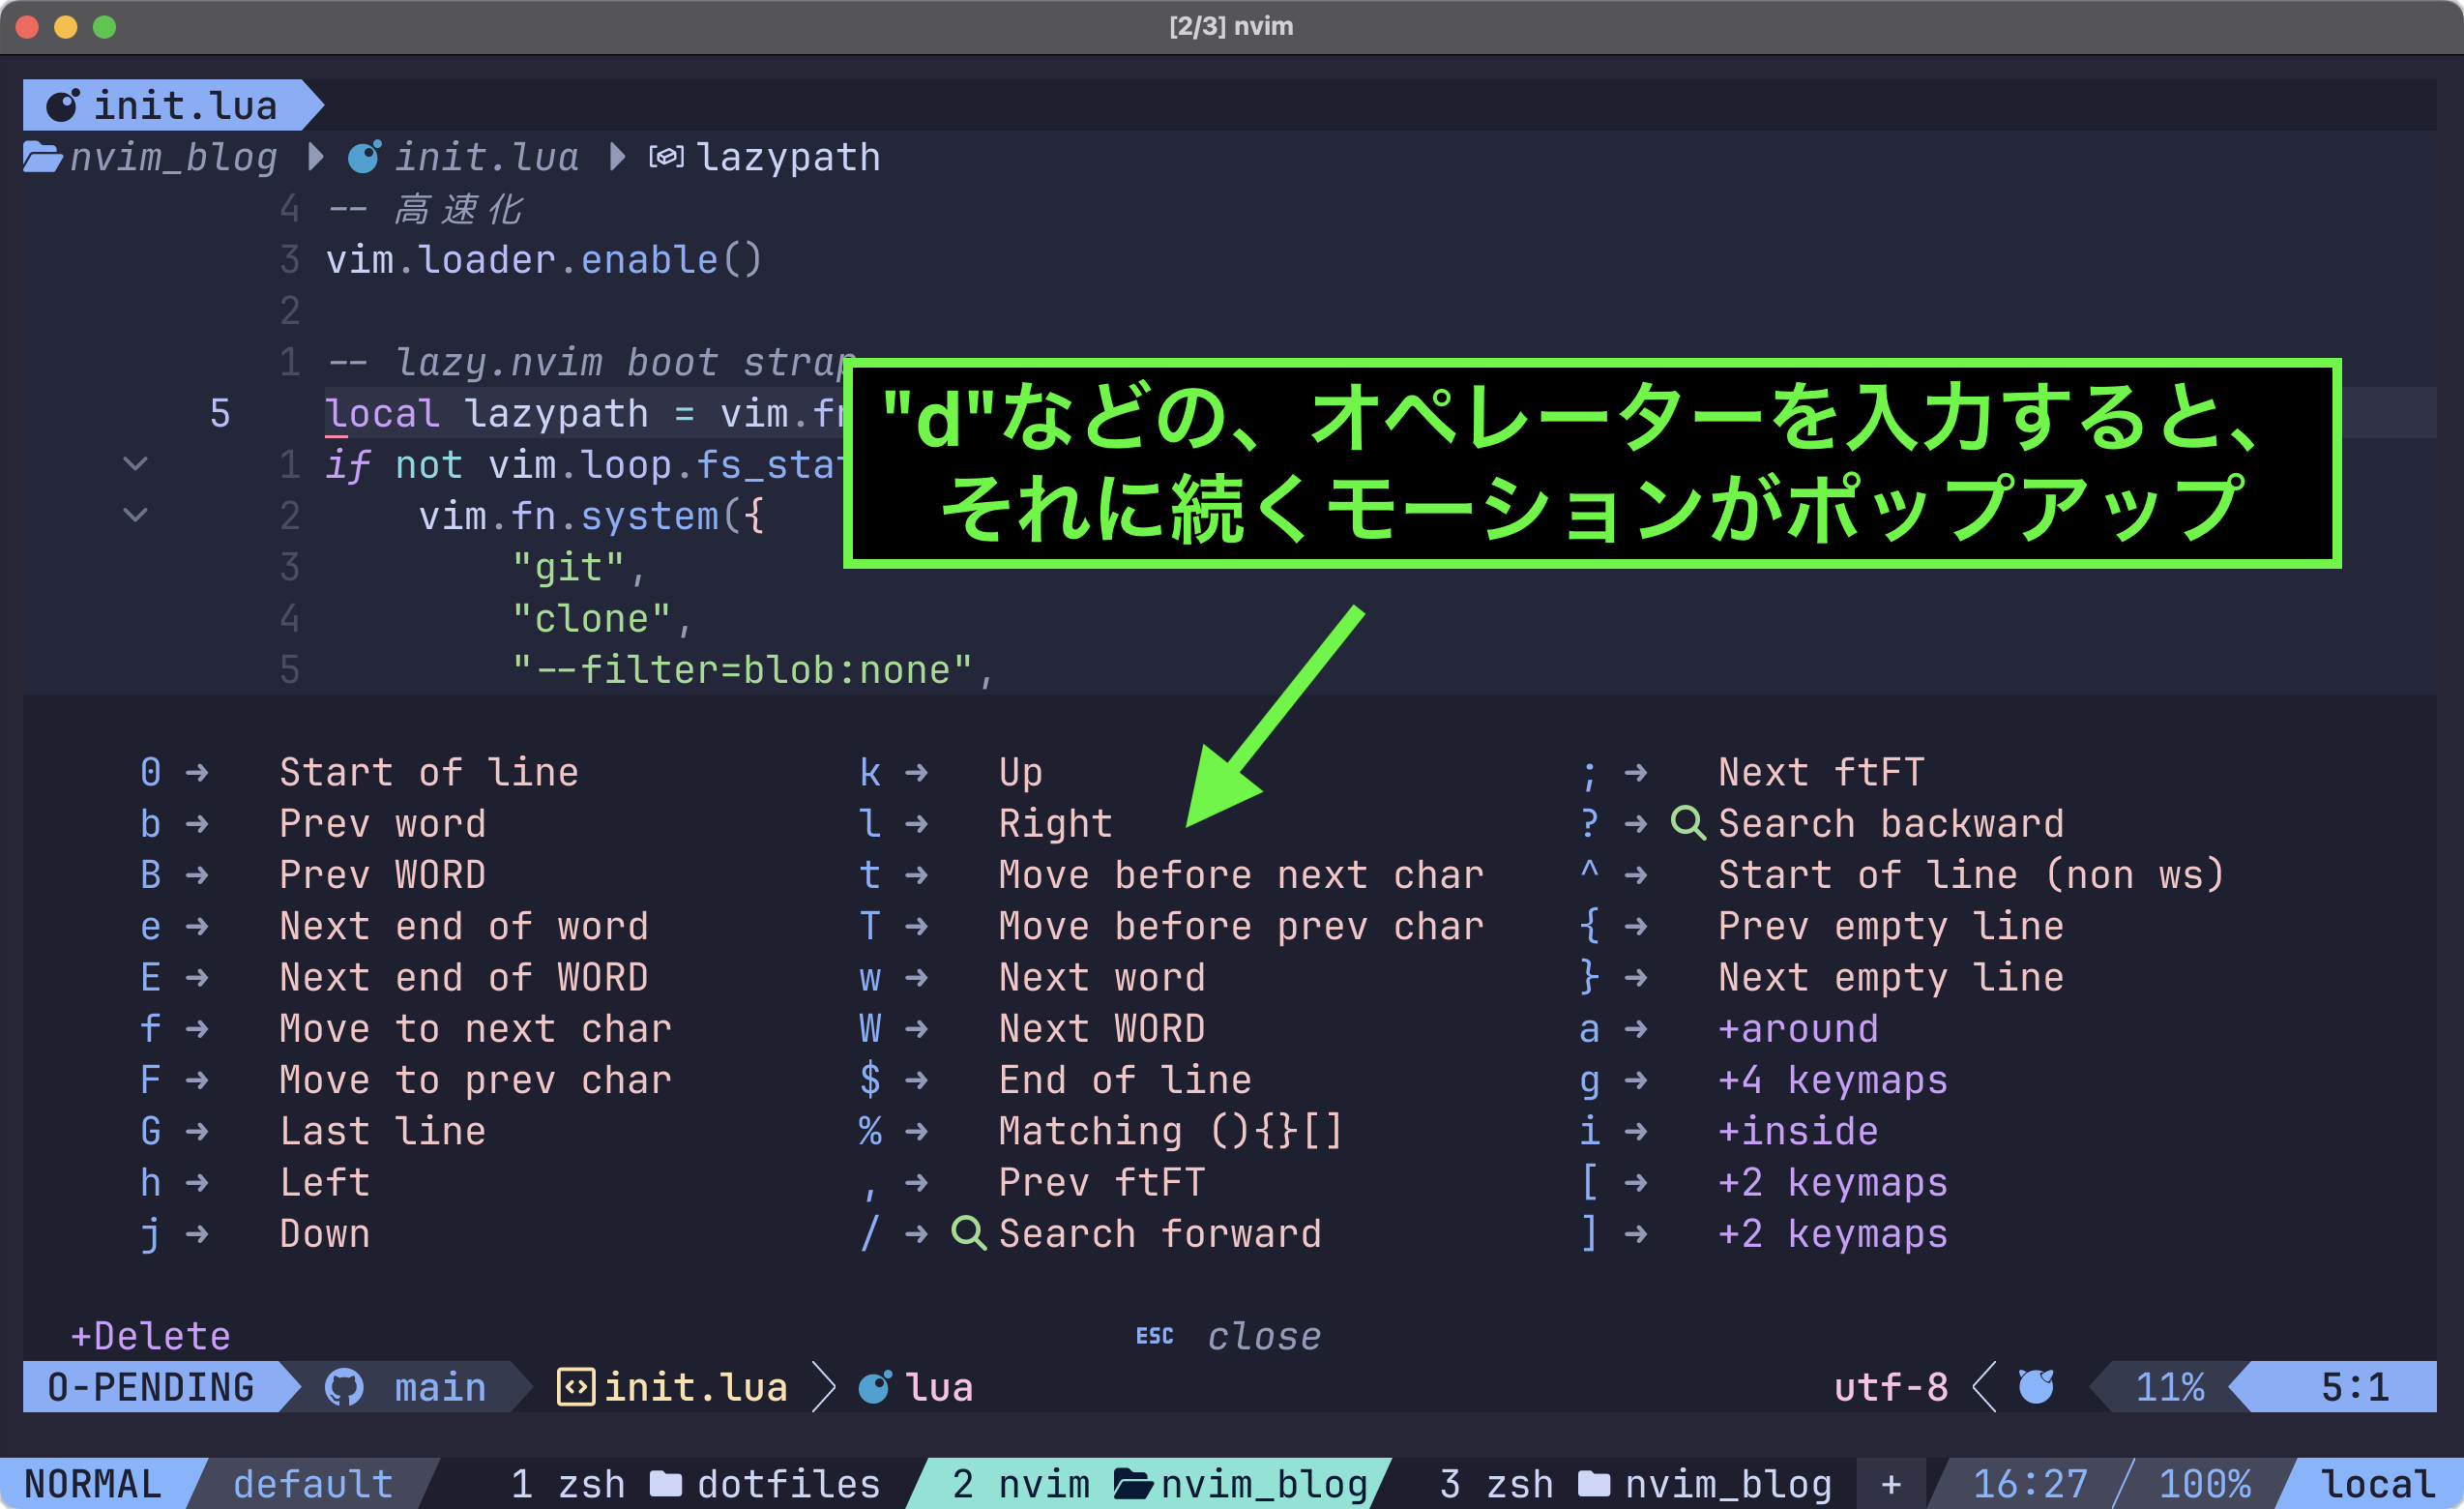The height and width of the screenshot is (1509, 2464).
Task: Click the 'Prev empty line' entry
Action: click(1891, 926)
